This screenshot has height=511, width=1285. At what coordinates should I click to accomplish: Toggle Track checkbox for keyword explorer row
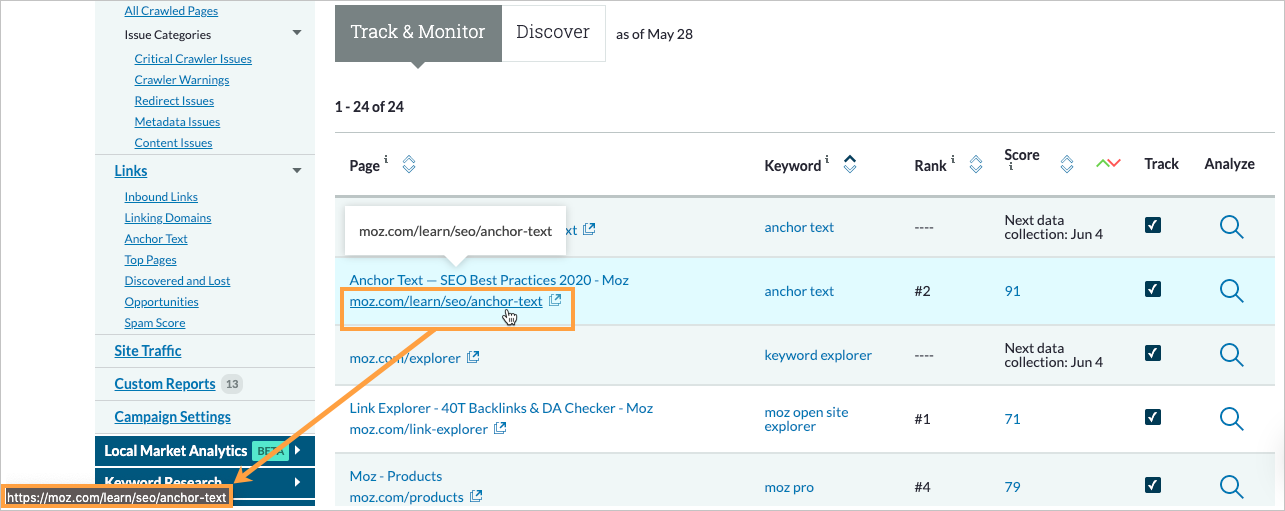coord(1153,353)
